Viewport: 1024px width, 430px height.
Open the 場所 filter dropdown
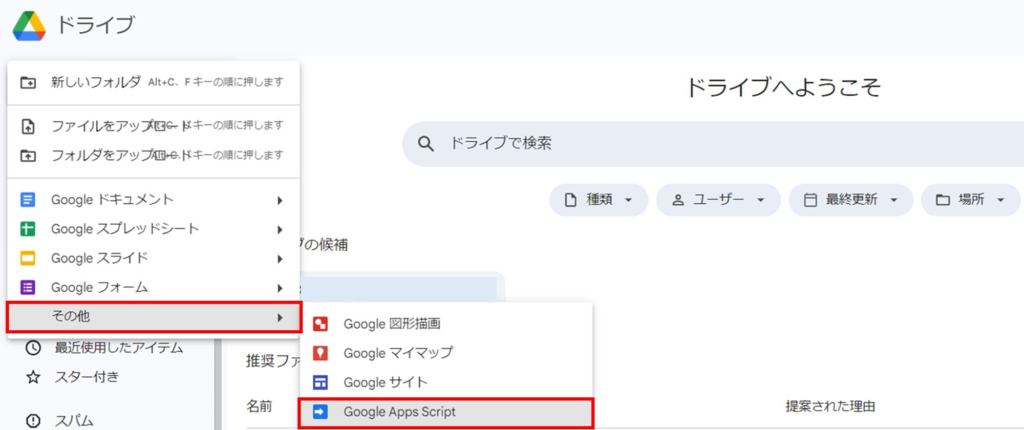click(x=970, y=200)
